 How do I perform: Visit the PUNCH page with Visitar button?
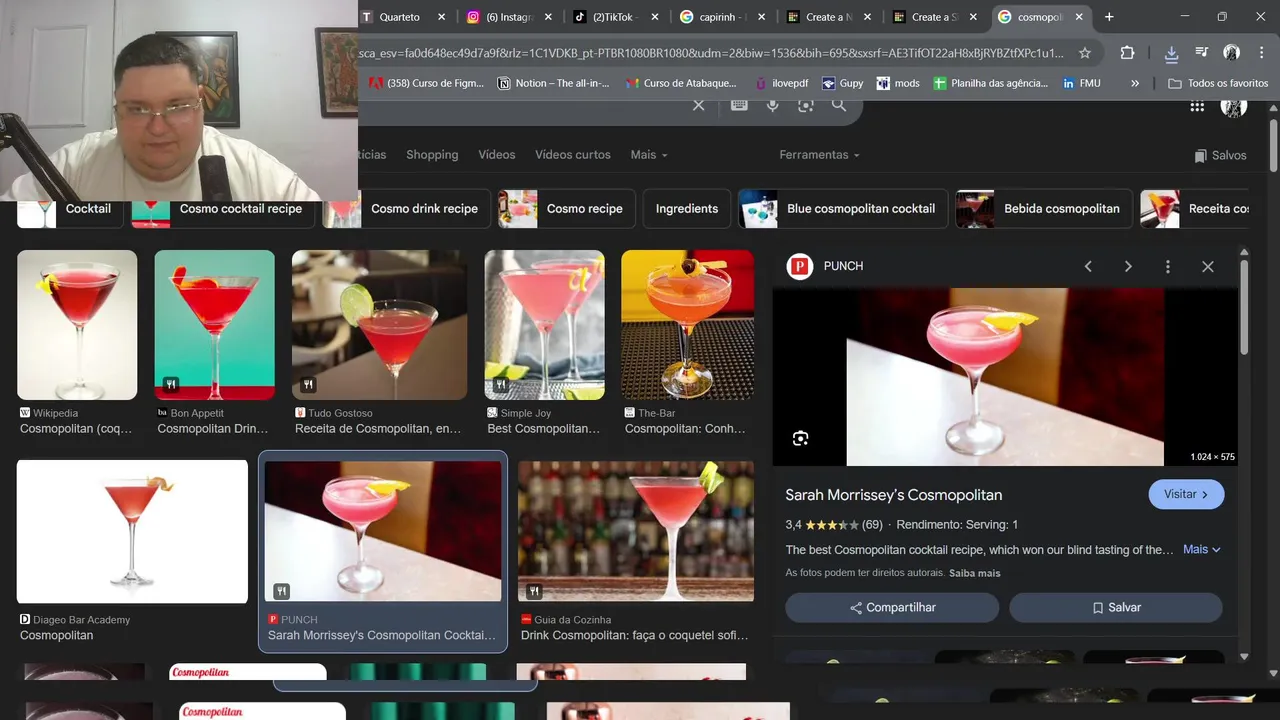(x=1186, y=494)
